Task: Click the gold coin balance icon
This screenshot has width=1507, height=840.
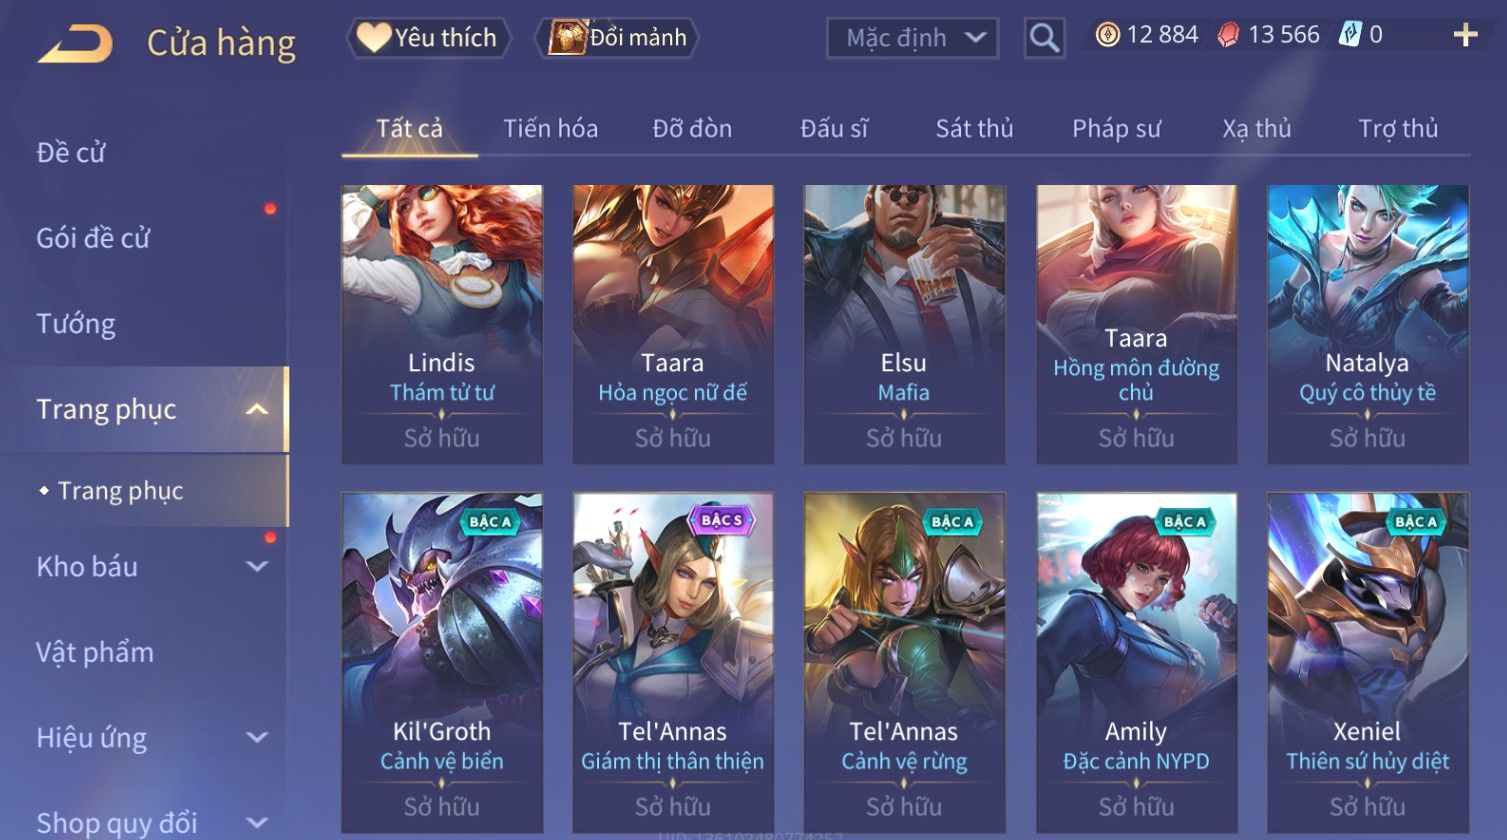Action: (x=1107, y=35)
